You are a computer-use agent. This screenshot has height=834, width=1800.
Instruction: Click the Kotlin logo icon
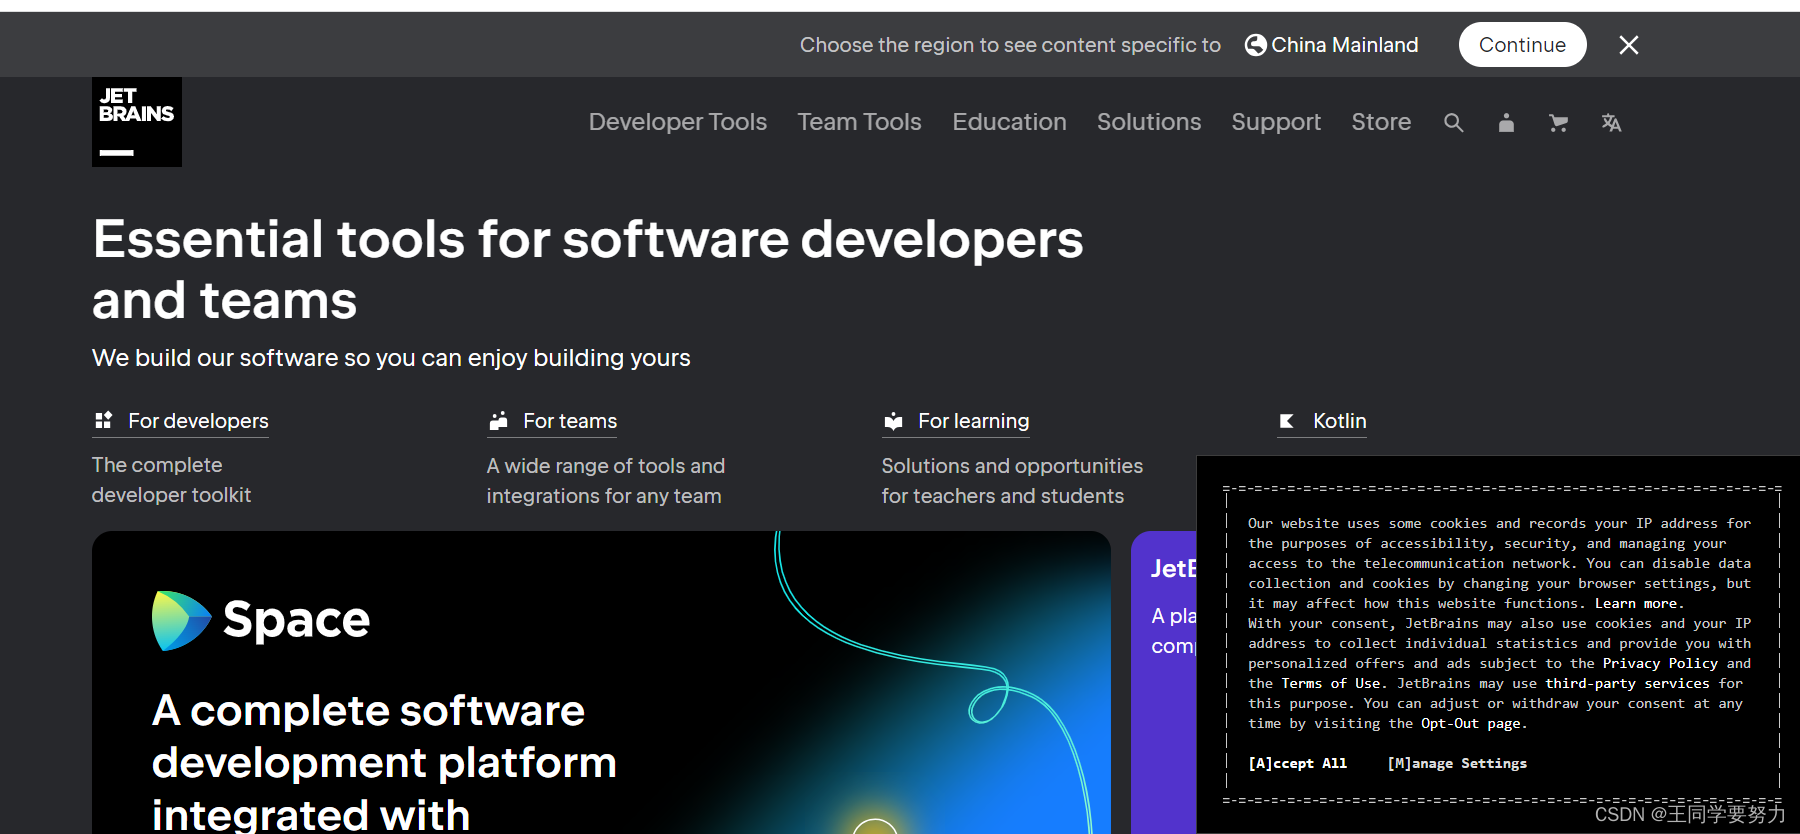[1287, 421]
